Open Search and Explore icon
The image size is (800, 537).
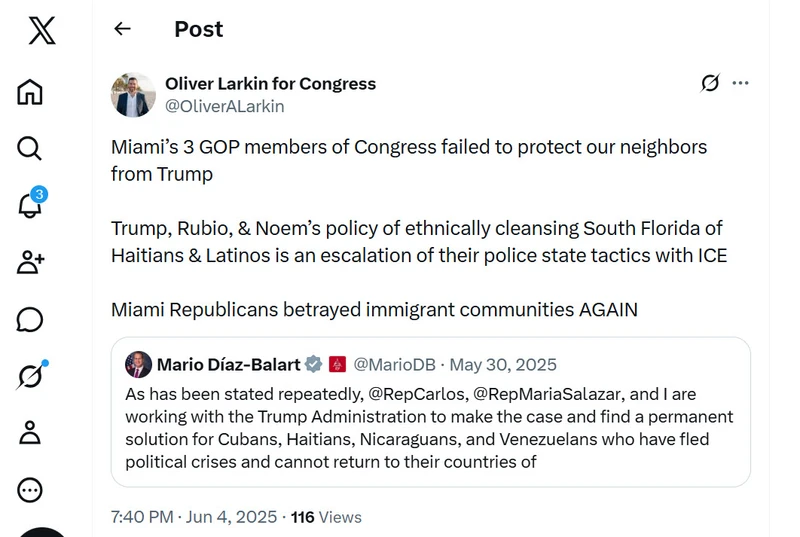[x=29, y=148]
